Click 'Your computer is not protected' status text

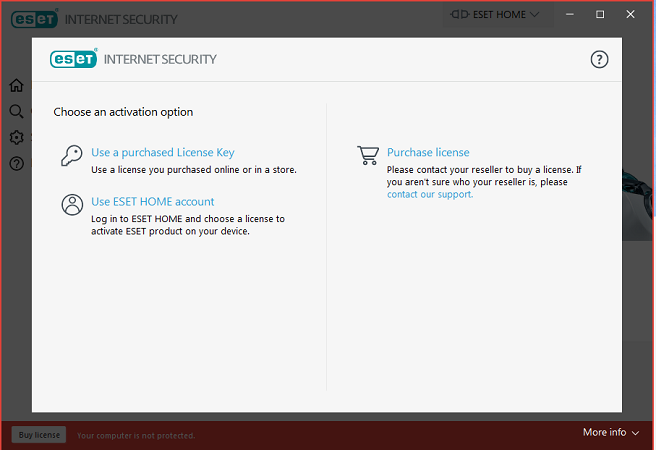click(136, 436)
